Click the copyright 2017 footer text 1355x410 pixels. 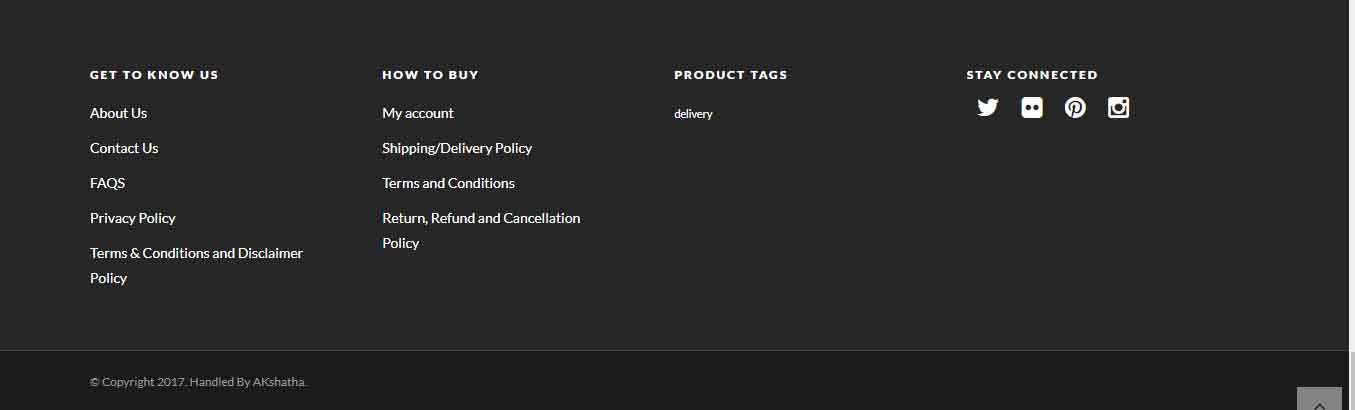tap(198, 382)
